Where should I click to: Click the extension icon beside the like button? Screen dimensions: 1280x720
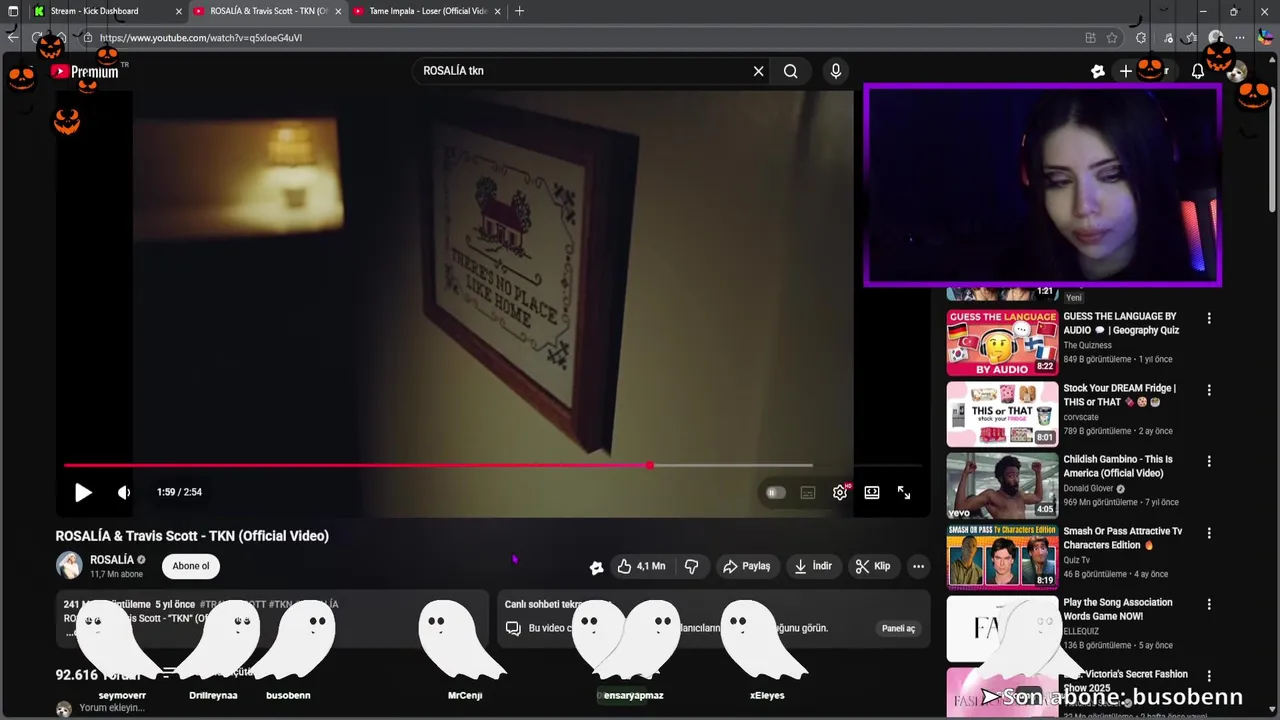(x=596, y=567)
